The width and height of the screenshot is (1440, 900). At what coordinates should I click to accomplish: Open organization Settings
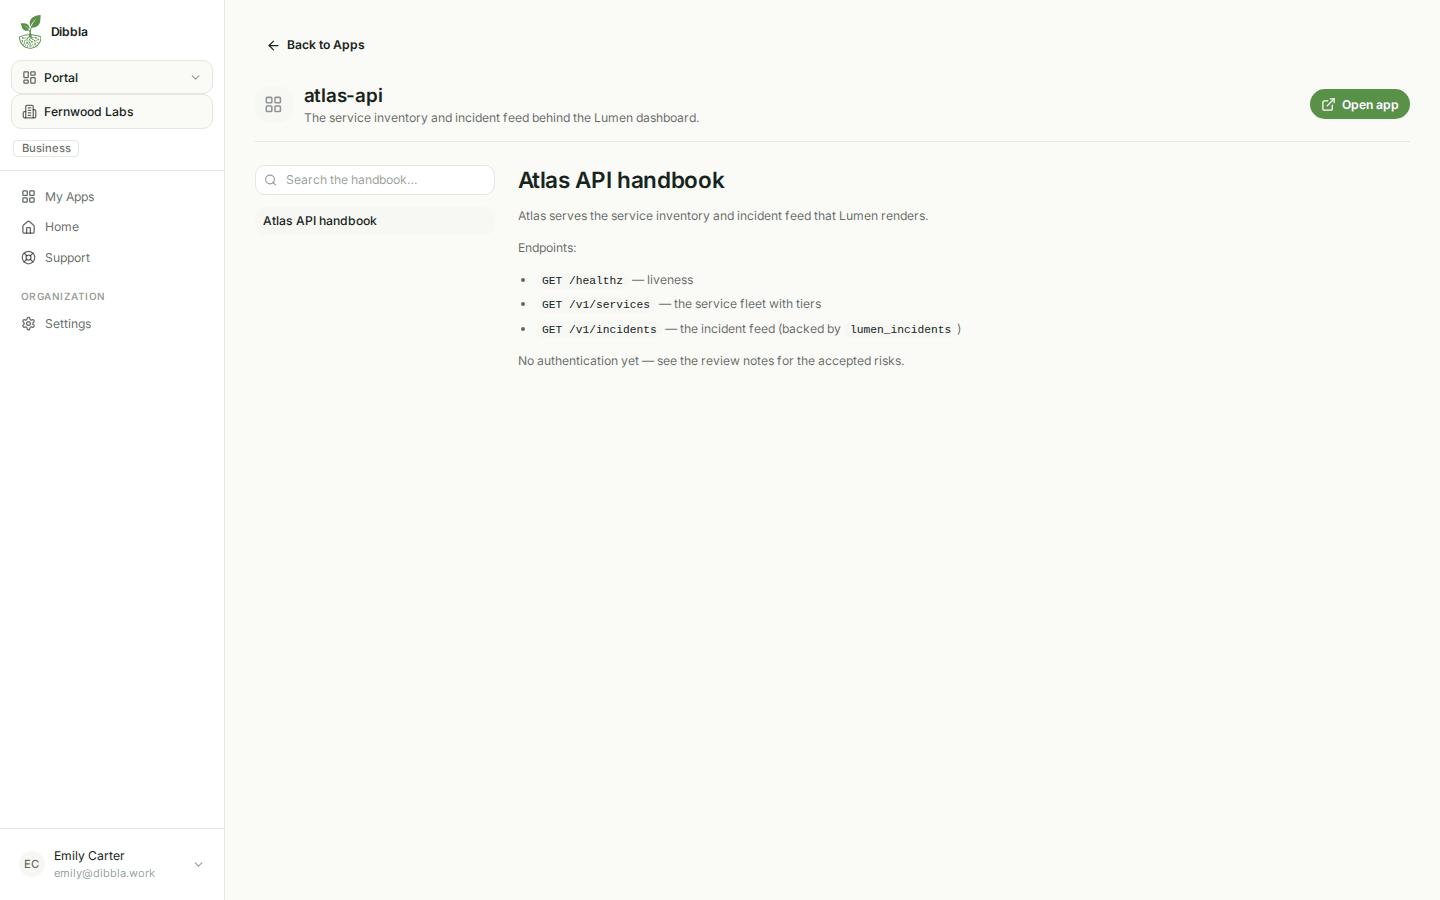tap(112, 324)
